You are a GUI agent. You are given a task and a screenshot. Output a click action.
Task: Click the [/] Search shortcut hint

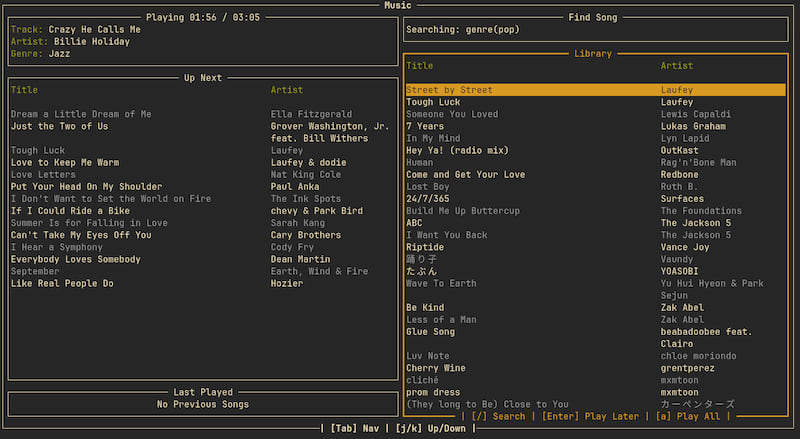point(498,416)
